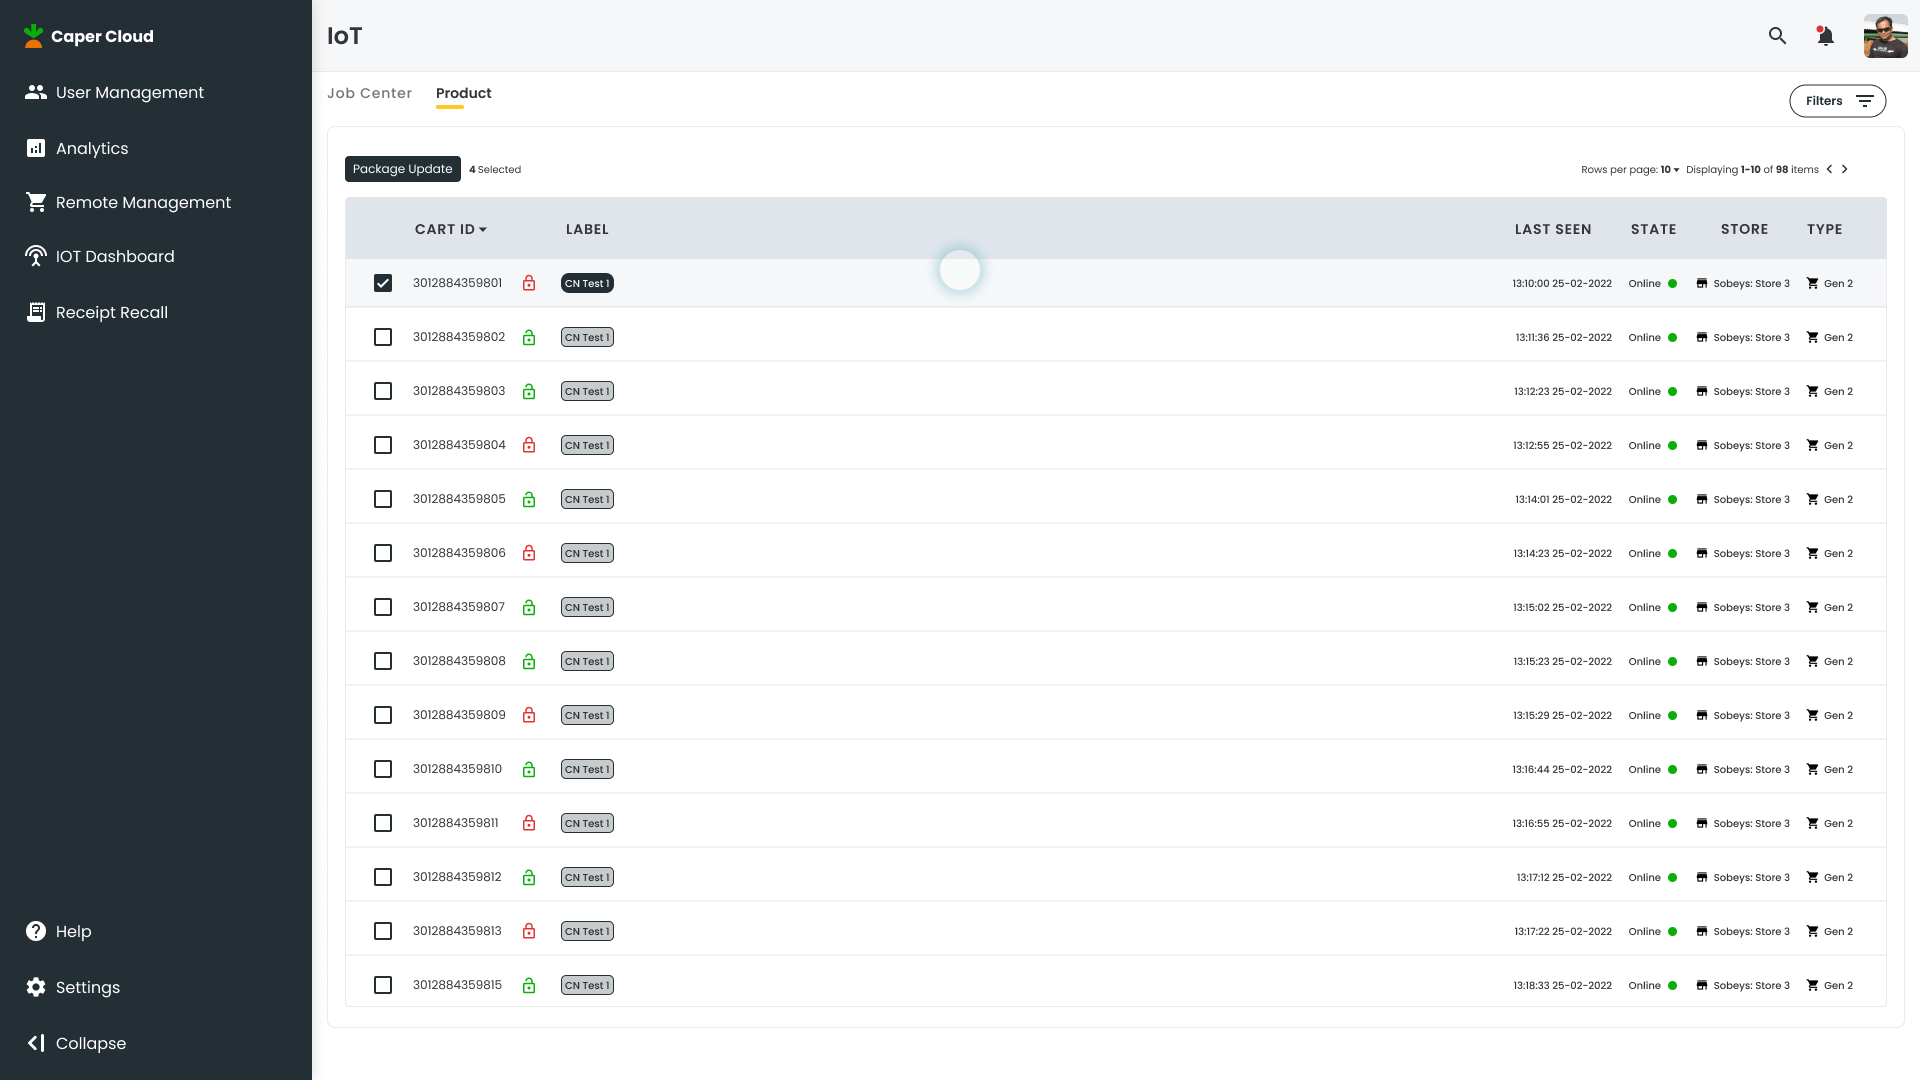
Task: Go to the next page of items
Action: click(x=1845, y=169)
